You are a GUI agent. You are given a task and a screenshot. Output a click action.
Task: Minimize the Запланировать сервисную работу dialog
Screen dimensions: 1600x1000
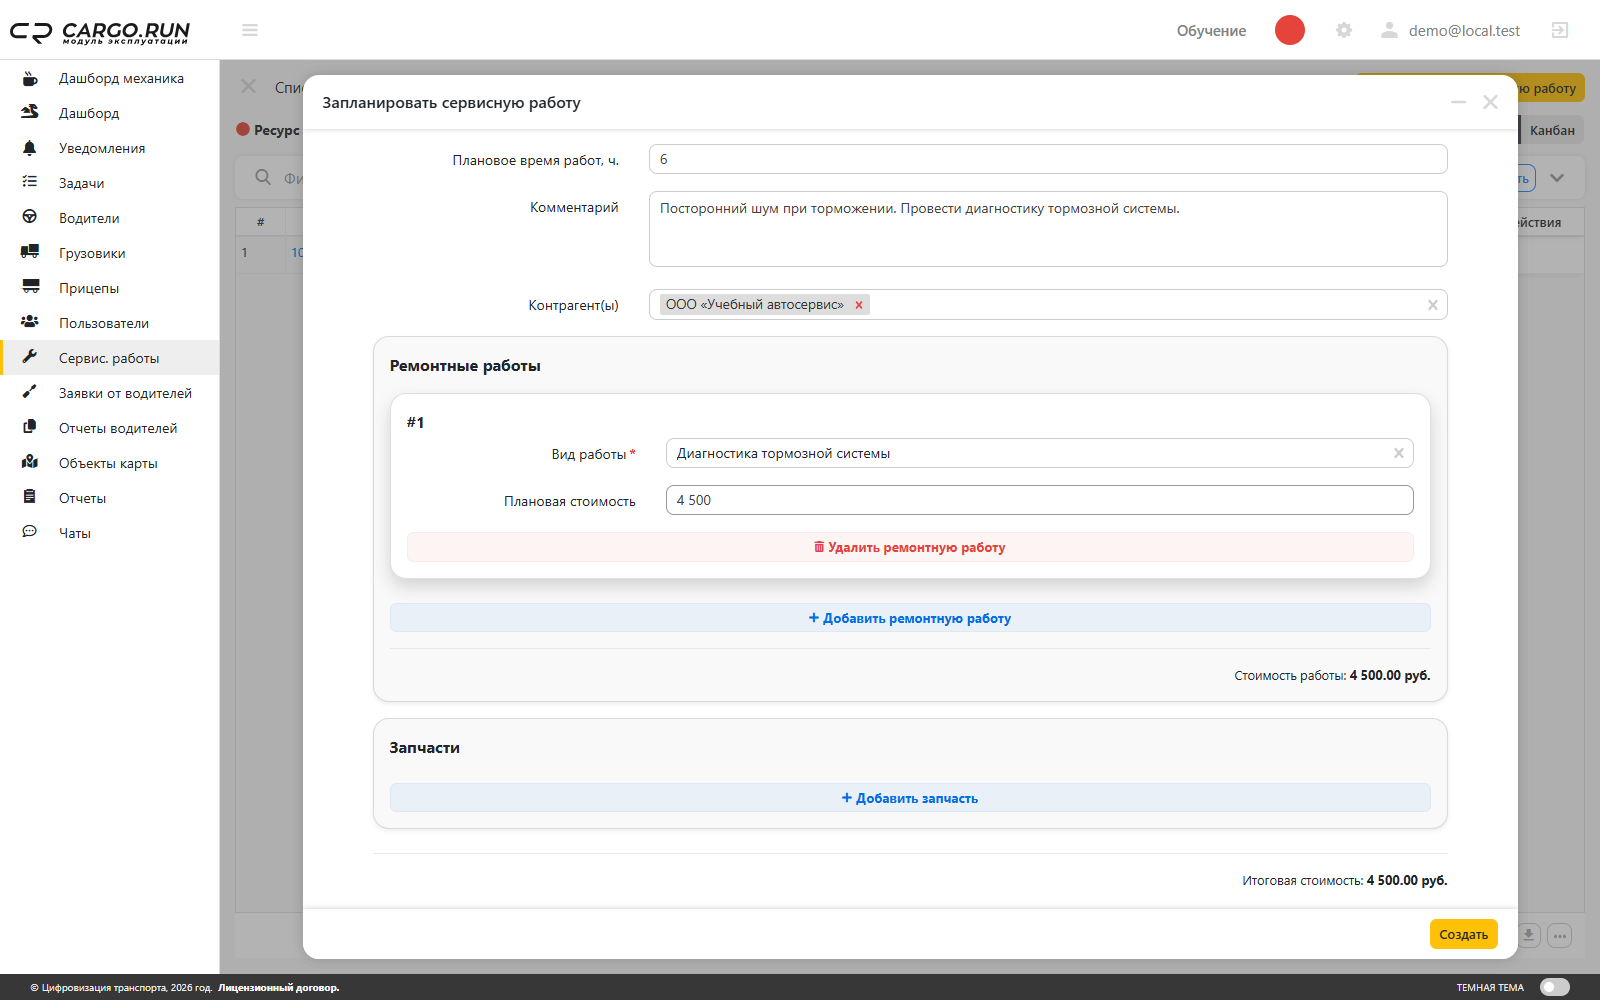(x=1459, y=102)
